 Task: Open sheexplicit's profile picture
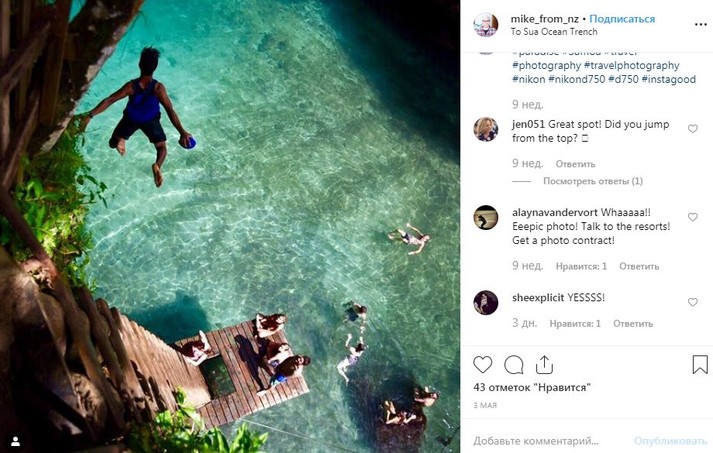click(486, 302)
